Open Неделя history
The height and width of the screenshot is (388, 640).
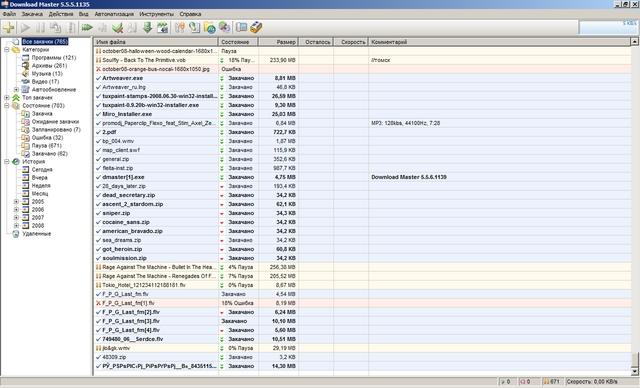(41, 186)
